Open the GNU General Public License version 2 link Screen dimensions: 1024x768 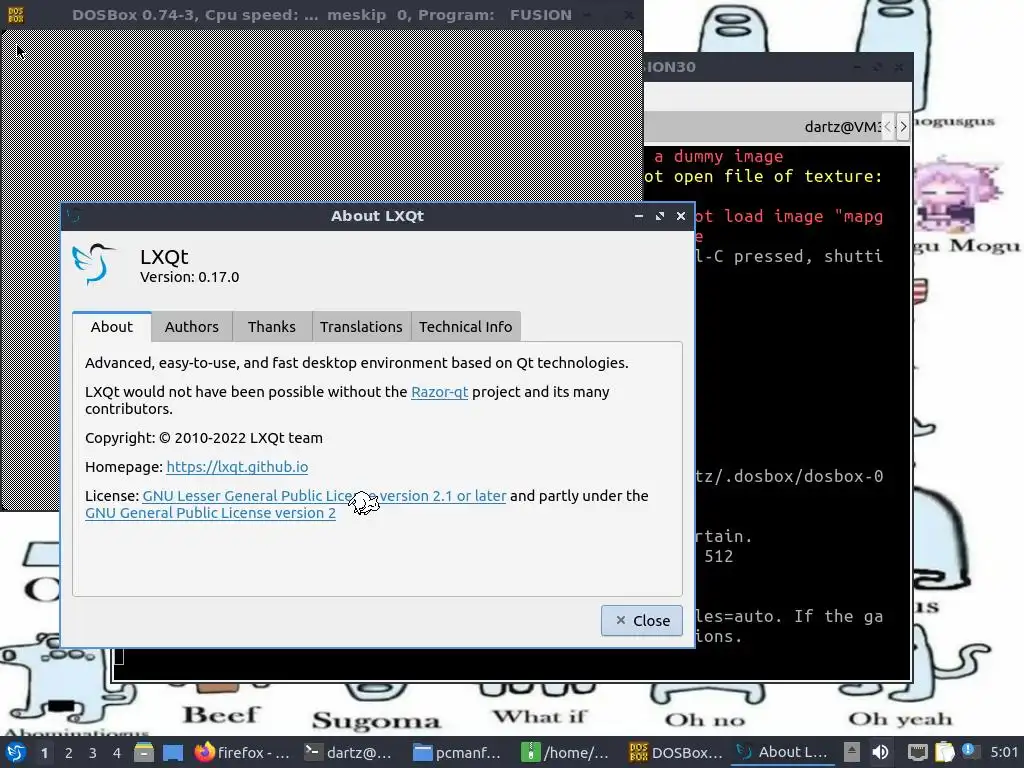[x=210, y=513]
